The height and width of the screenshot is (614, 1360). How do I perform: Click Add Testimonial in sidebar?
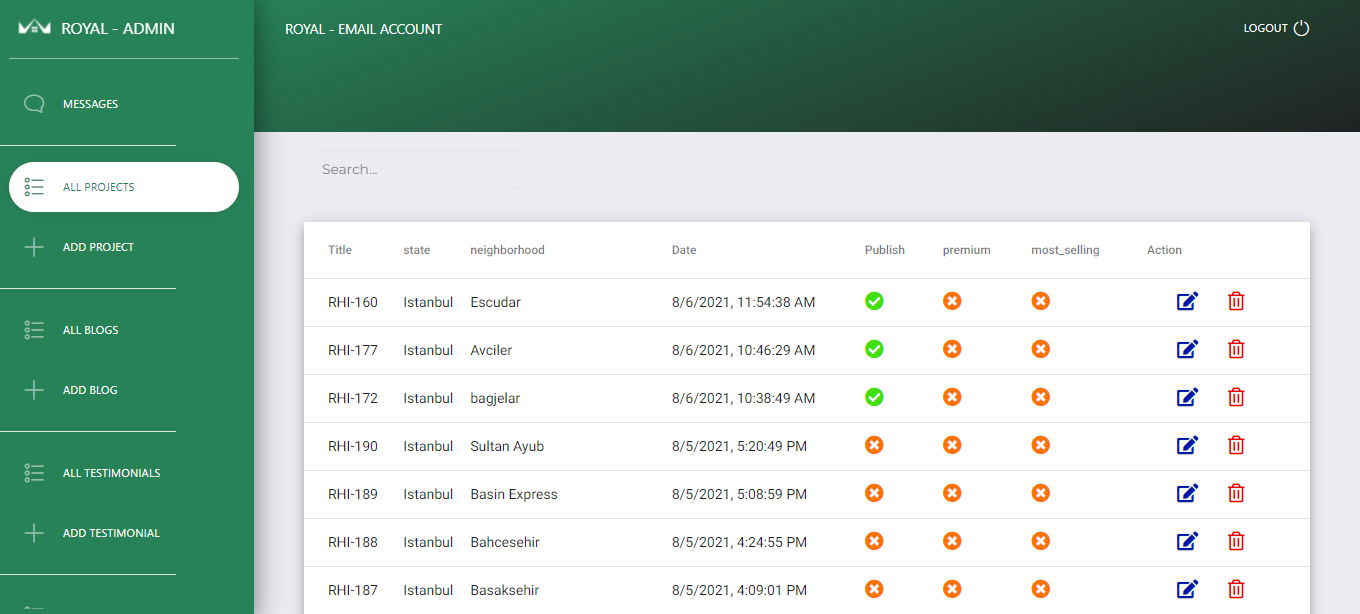coord(111,533)
